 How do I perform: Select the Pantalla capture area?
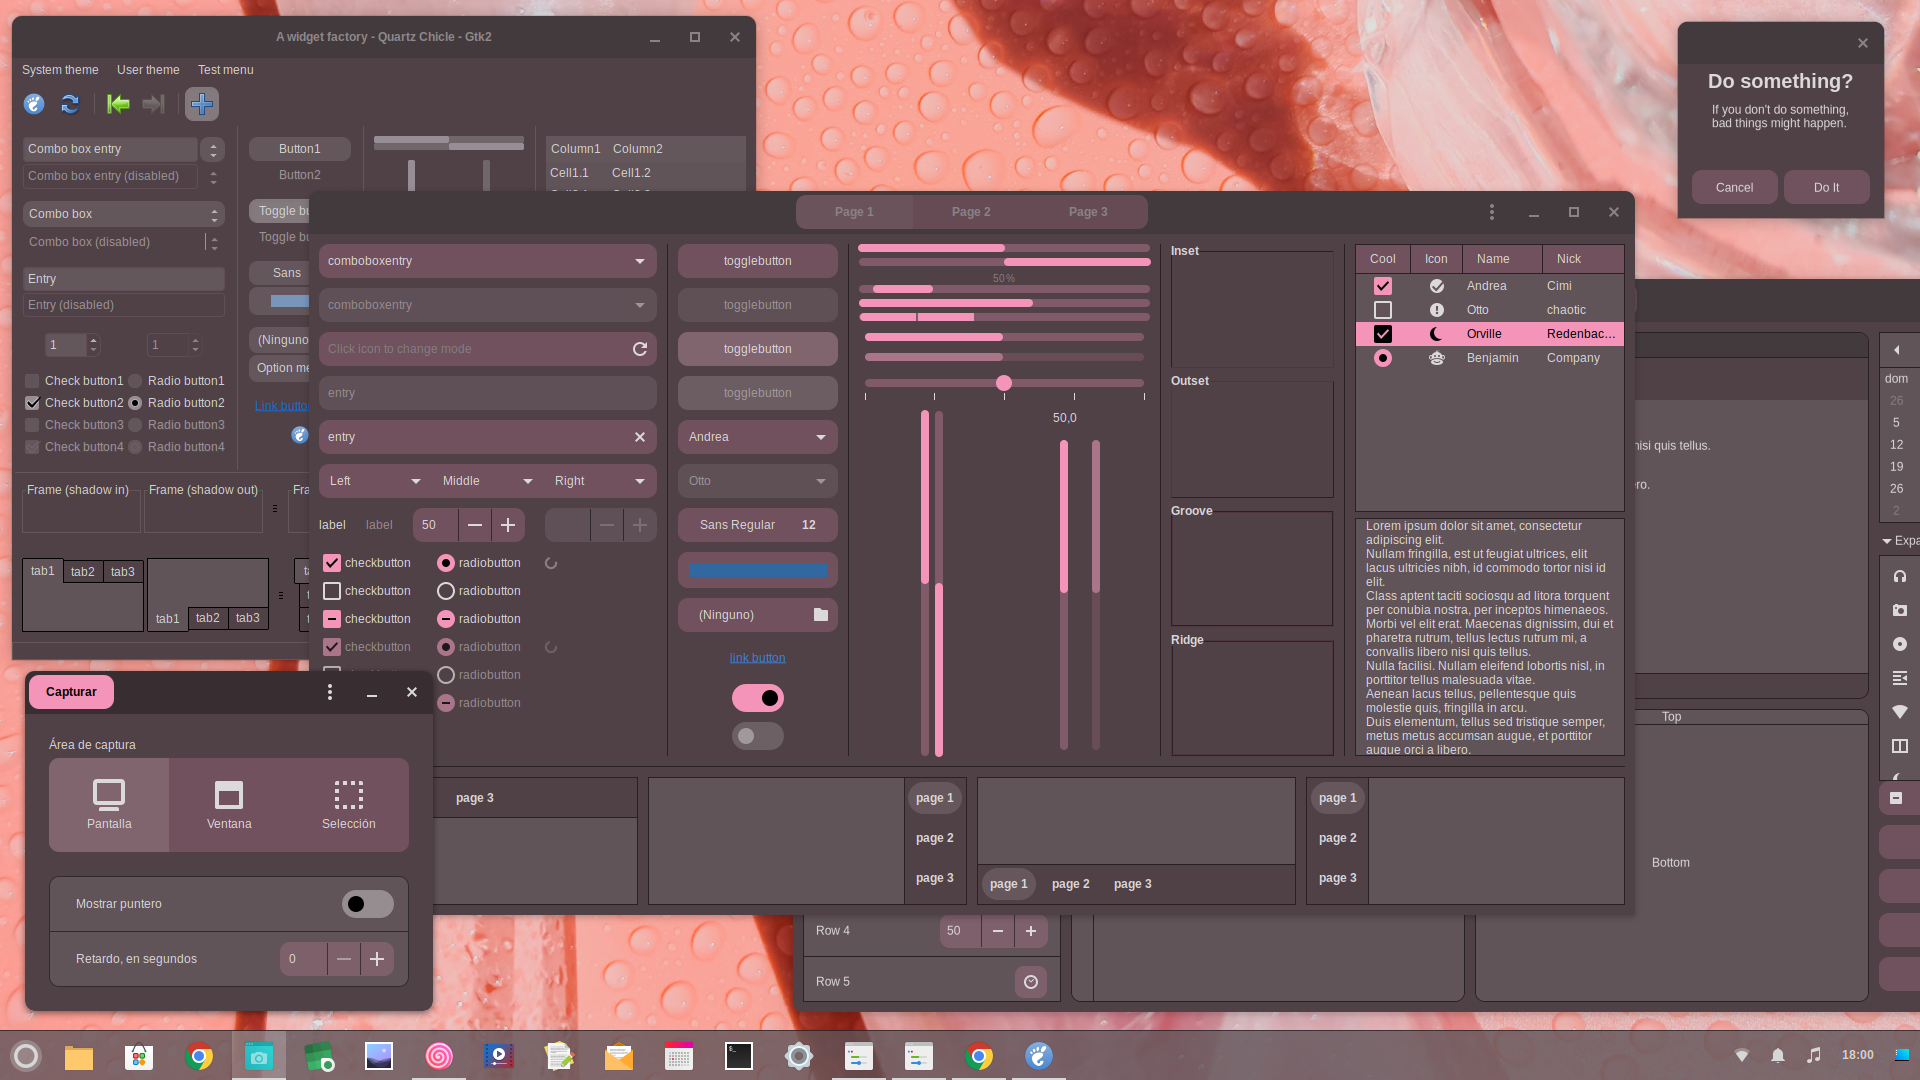[x=109, y=805]
